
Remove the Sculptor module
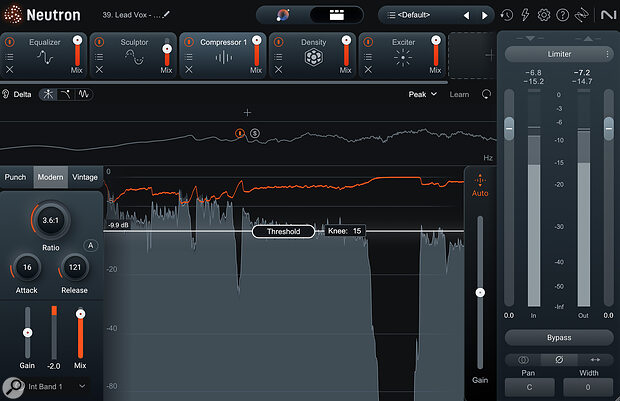tap(99, 69)
